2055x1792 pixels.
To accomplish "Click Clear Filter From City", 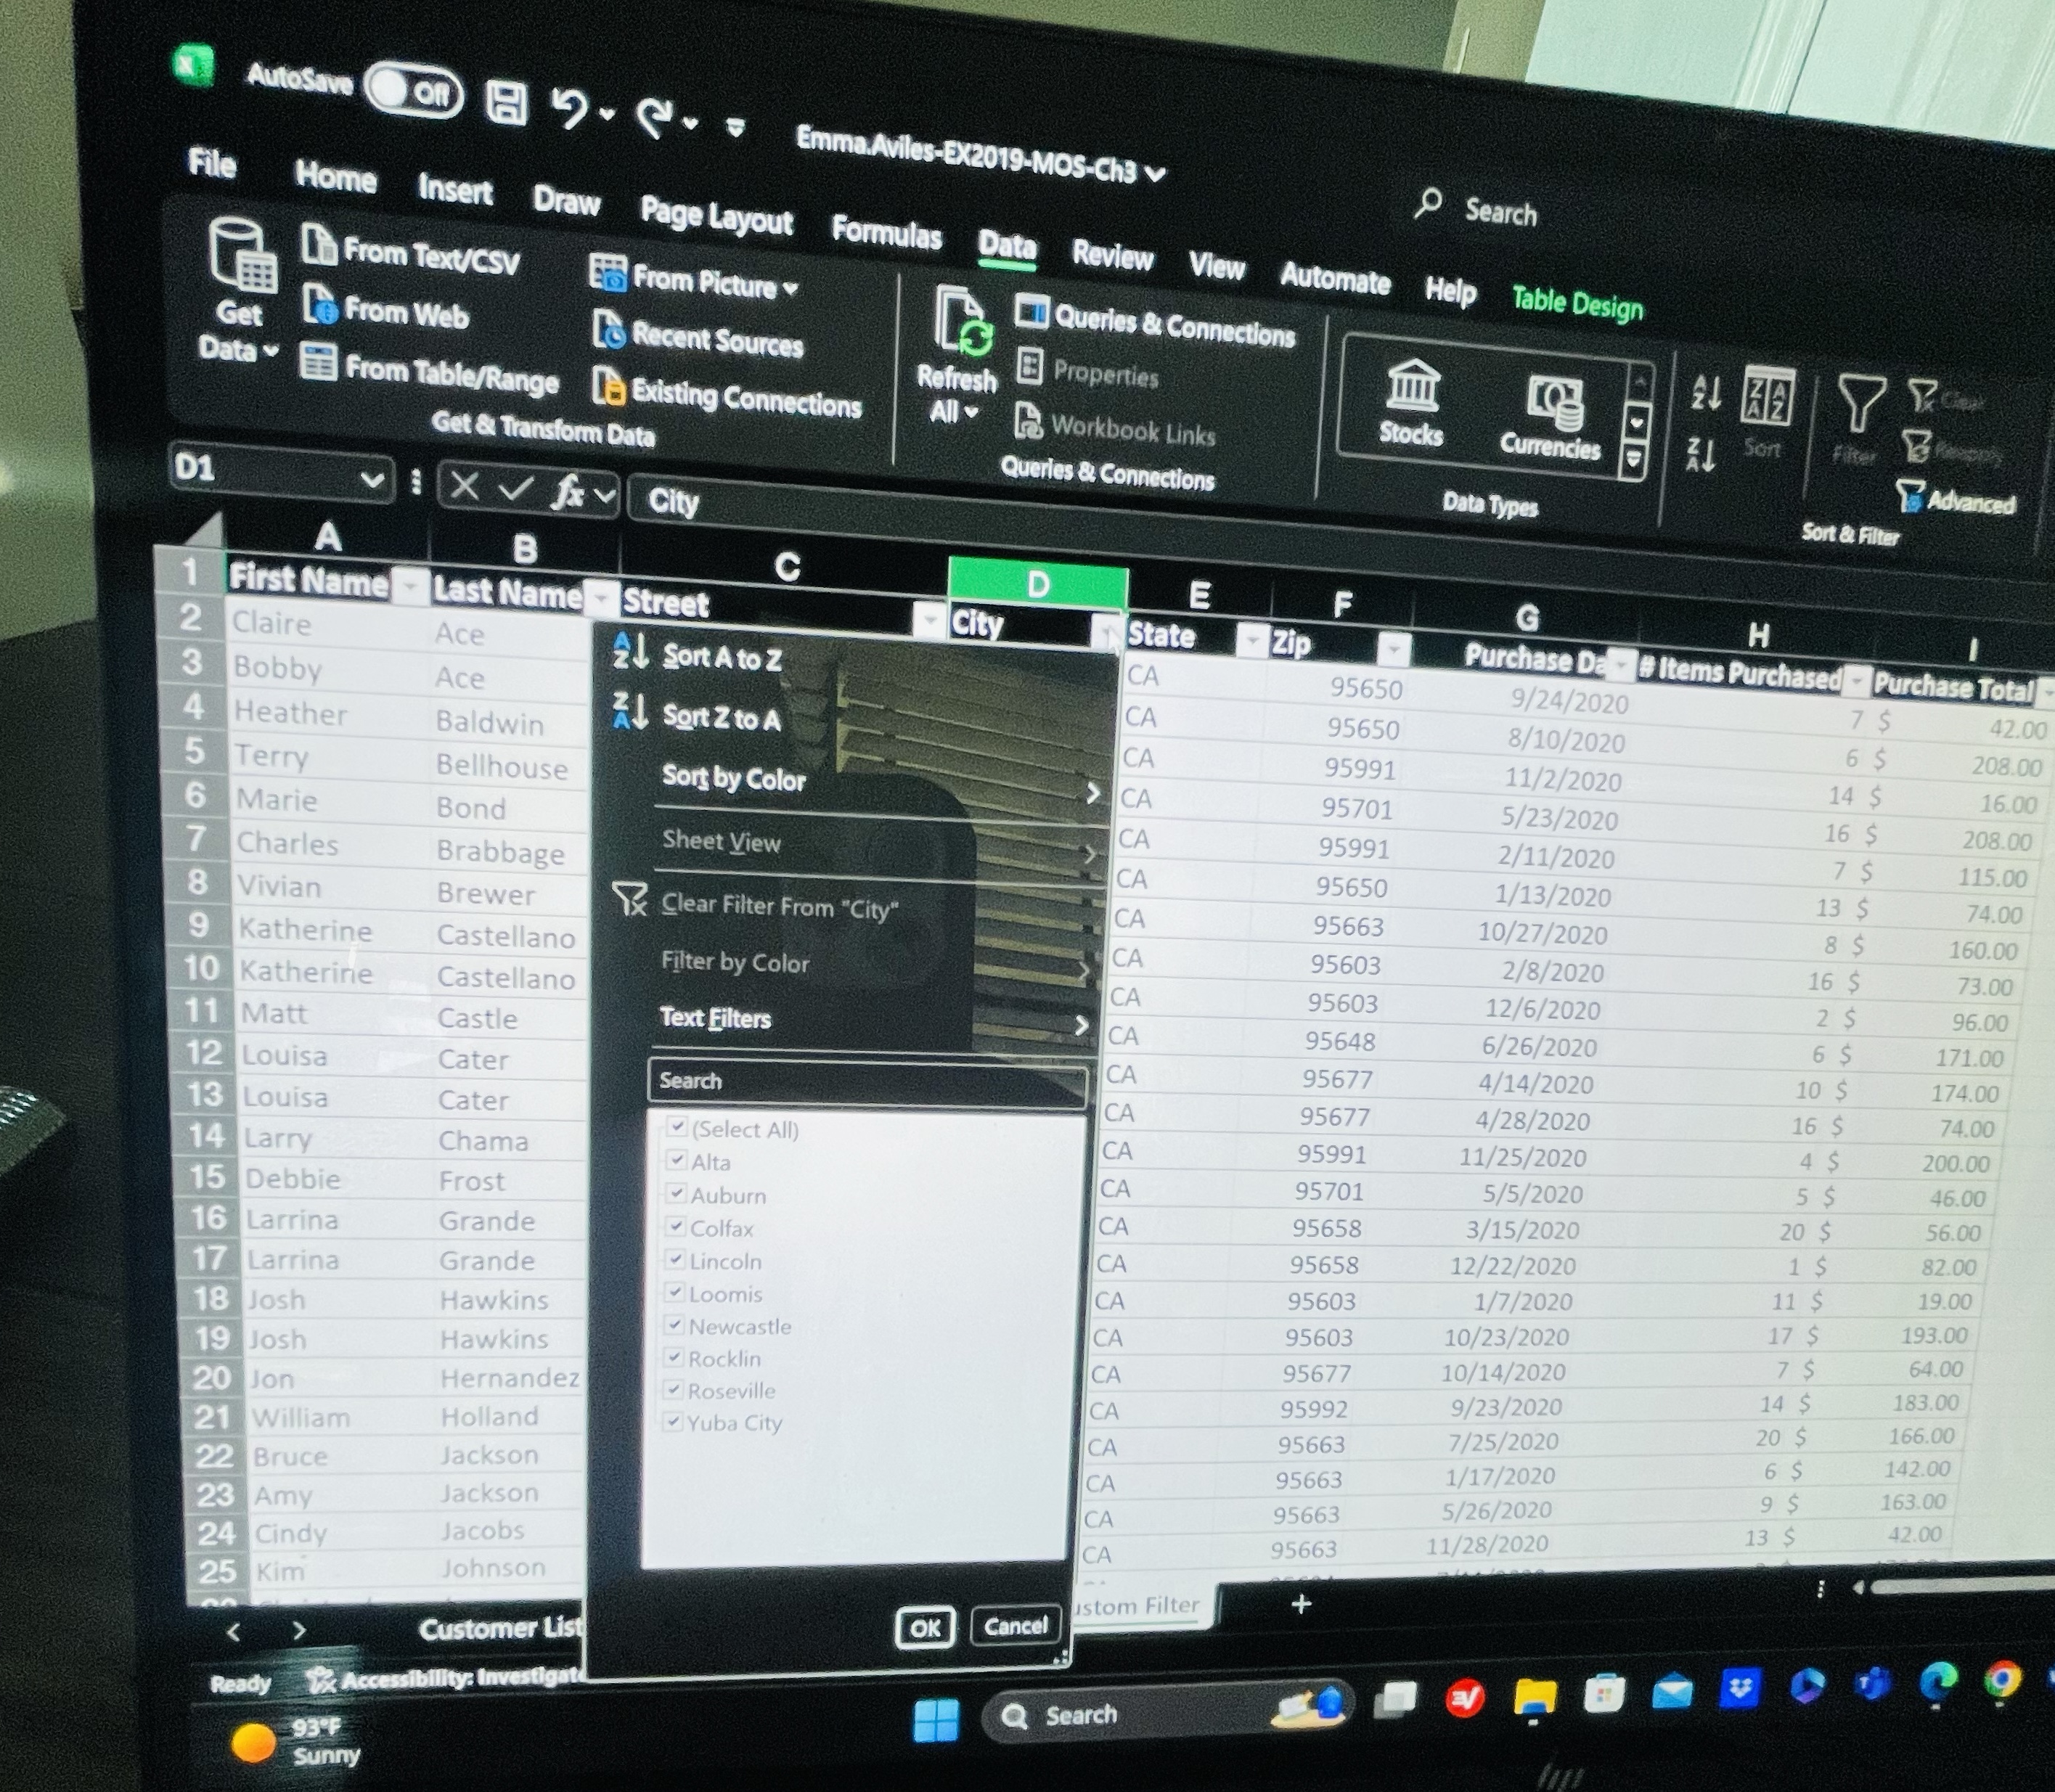I will tap(780, 906).
